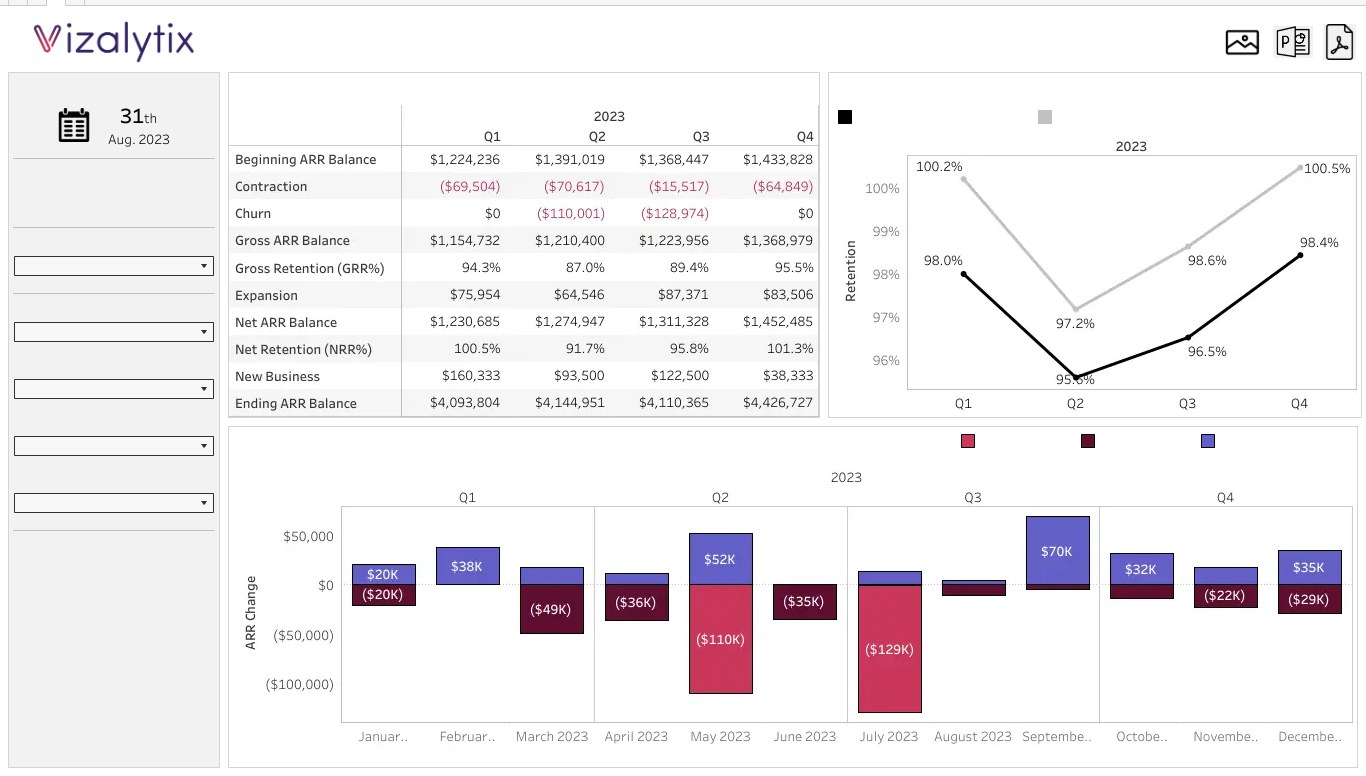Click the Q3 column header in the table

click(x=701, y=136)
